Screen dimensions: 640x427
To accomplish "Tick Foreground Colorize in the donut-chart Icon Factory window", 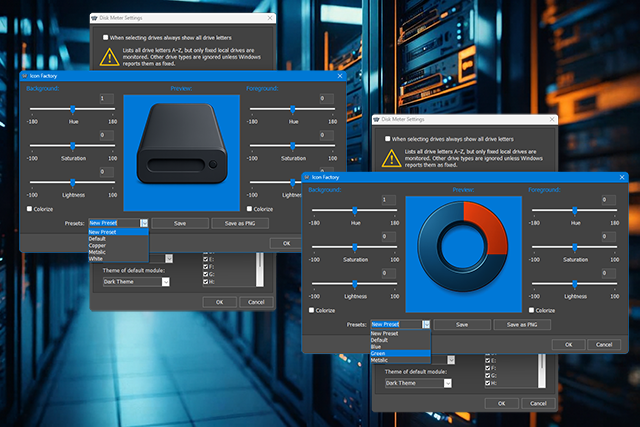I will [x=533, y=310].
